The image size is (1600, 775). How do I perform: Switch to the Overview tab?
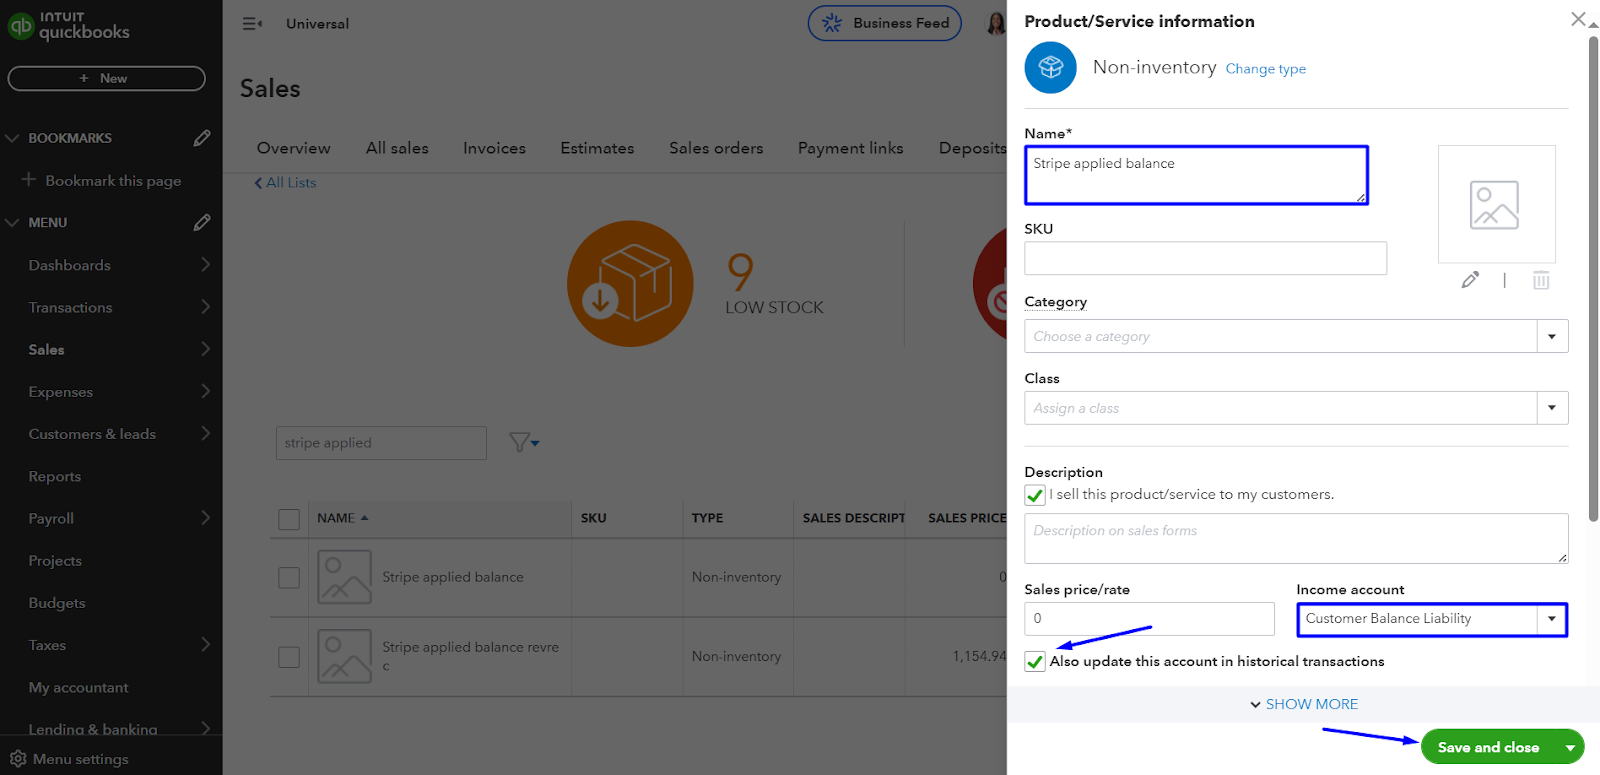293,148
